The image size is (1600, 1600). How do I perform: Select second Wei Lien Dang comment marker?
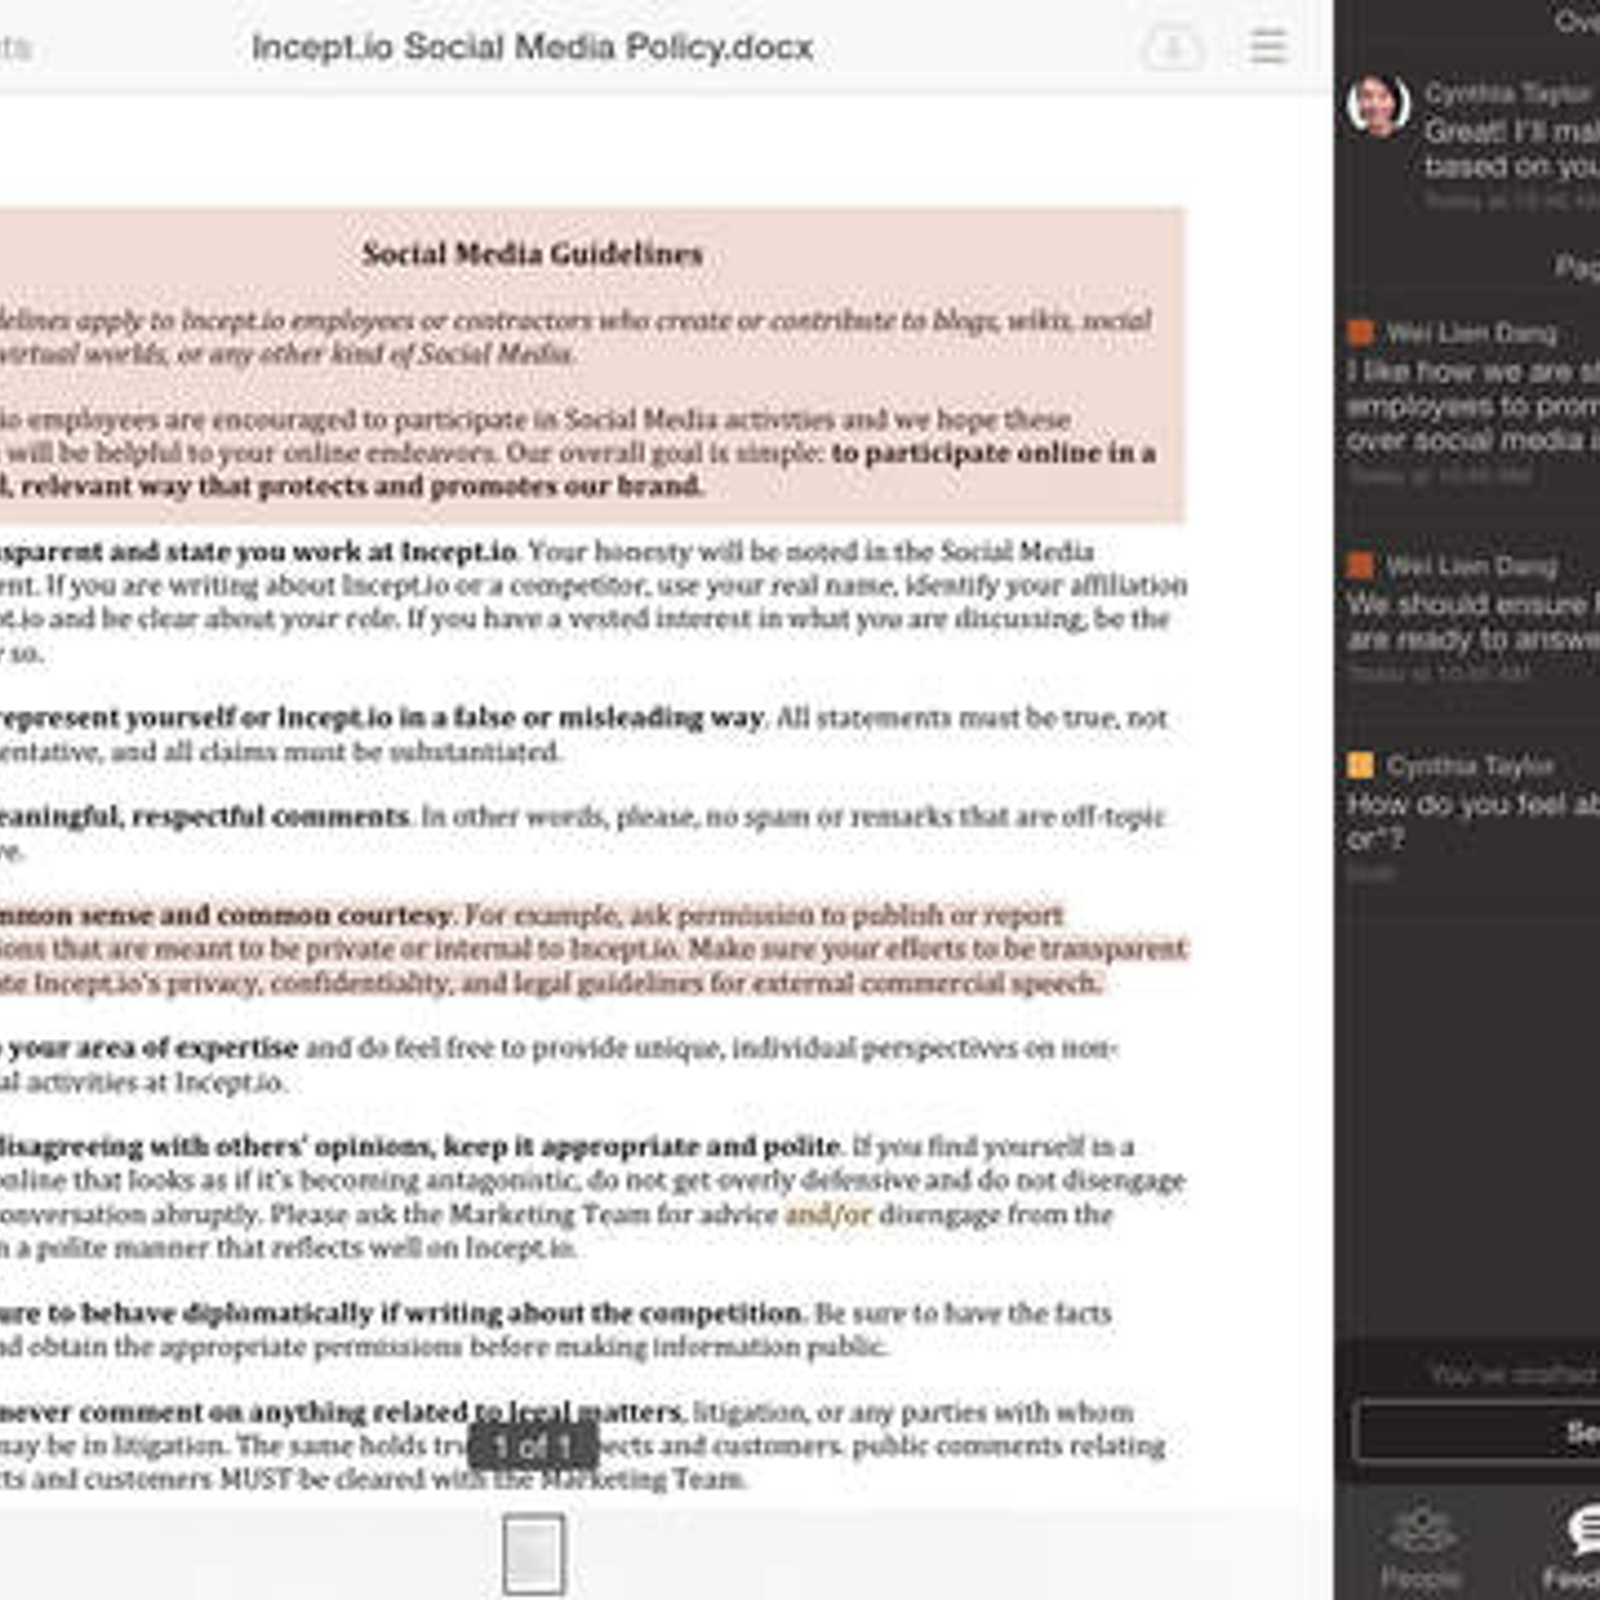[x=1360, y=565]
